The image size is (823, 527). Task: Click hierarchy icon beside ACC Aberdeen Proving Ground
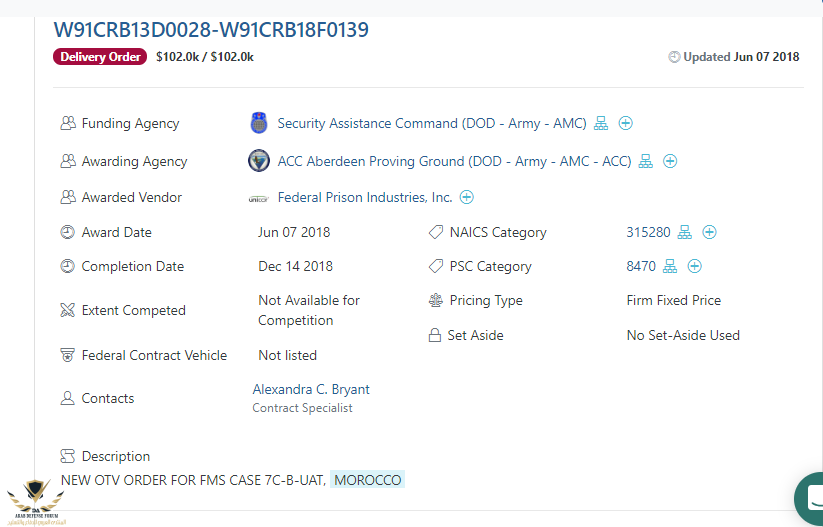[646, 161]
